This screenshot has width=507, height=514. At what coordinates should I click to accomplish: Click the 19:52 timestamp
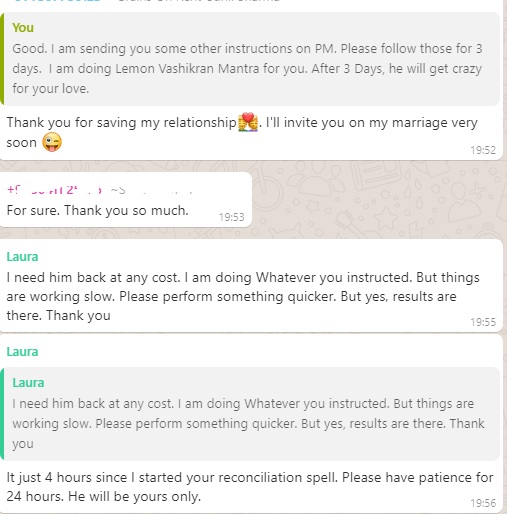pyautogui.click(x=483, y=150)
